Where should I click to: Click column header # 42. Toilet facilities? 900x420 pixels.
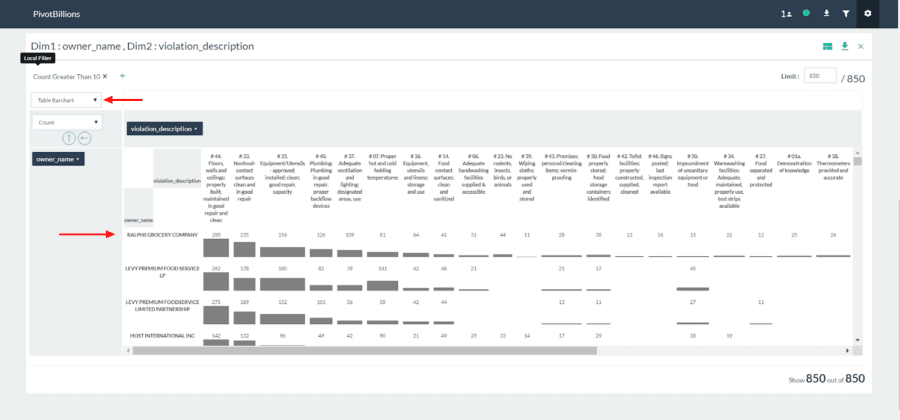click(630, 174)
